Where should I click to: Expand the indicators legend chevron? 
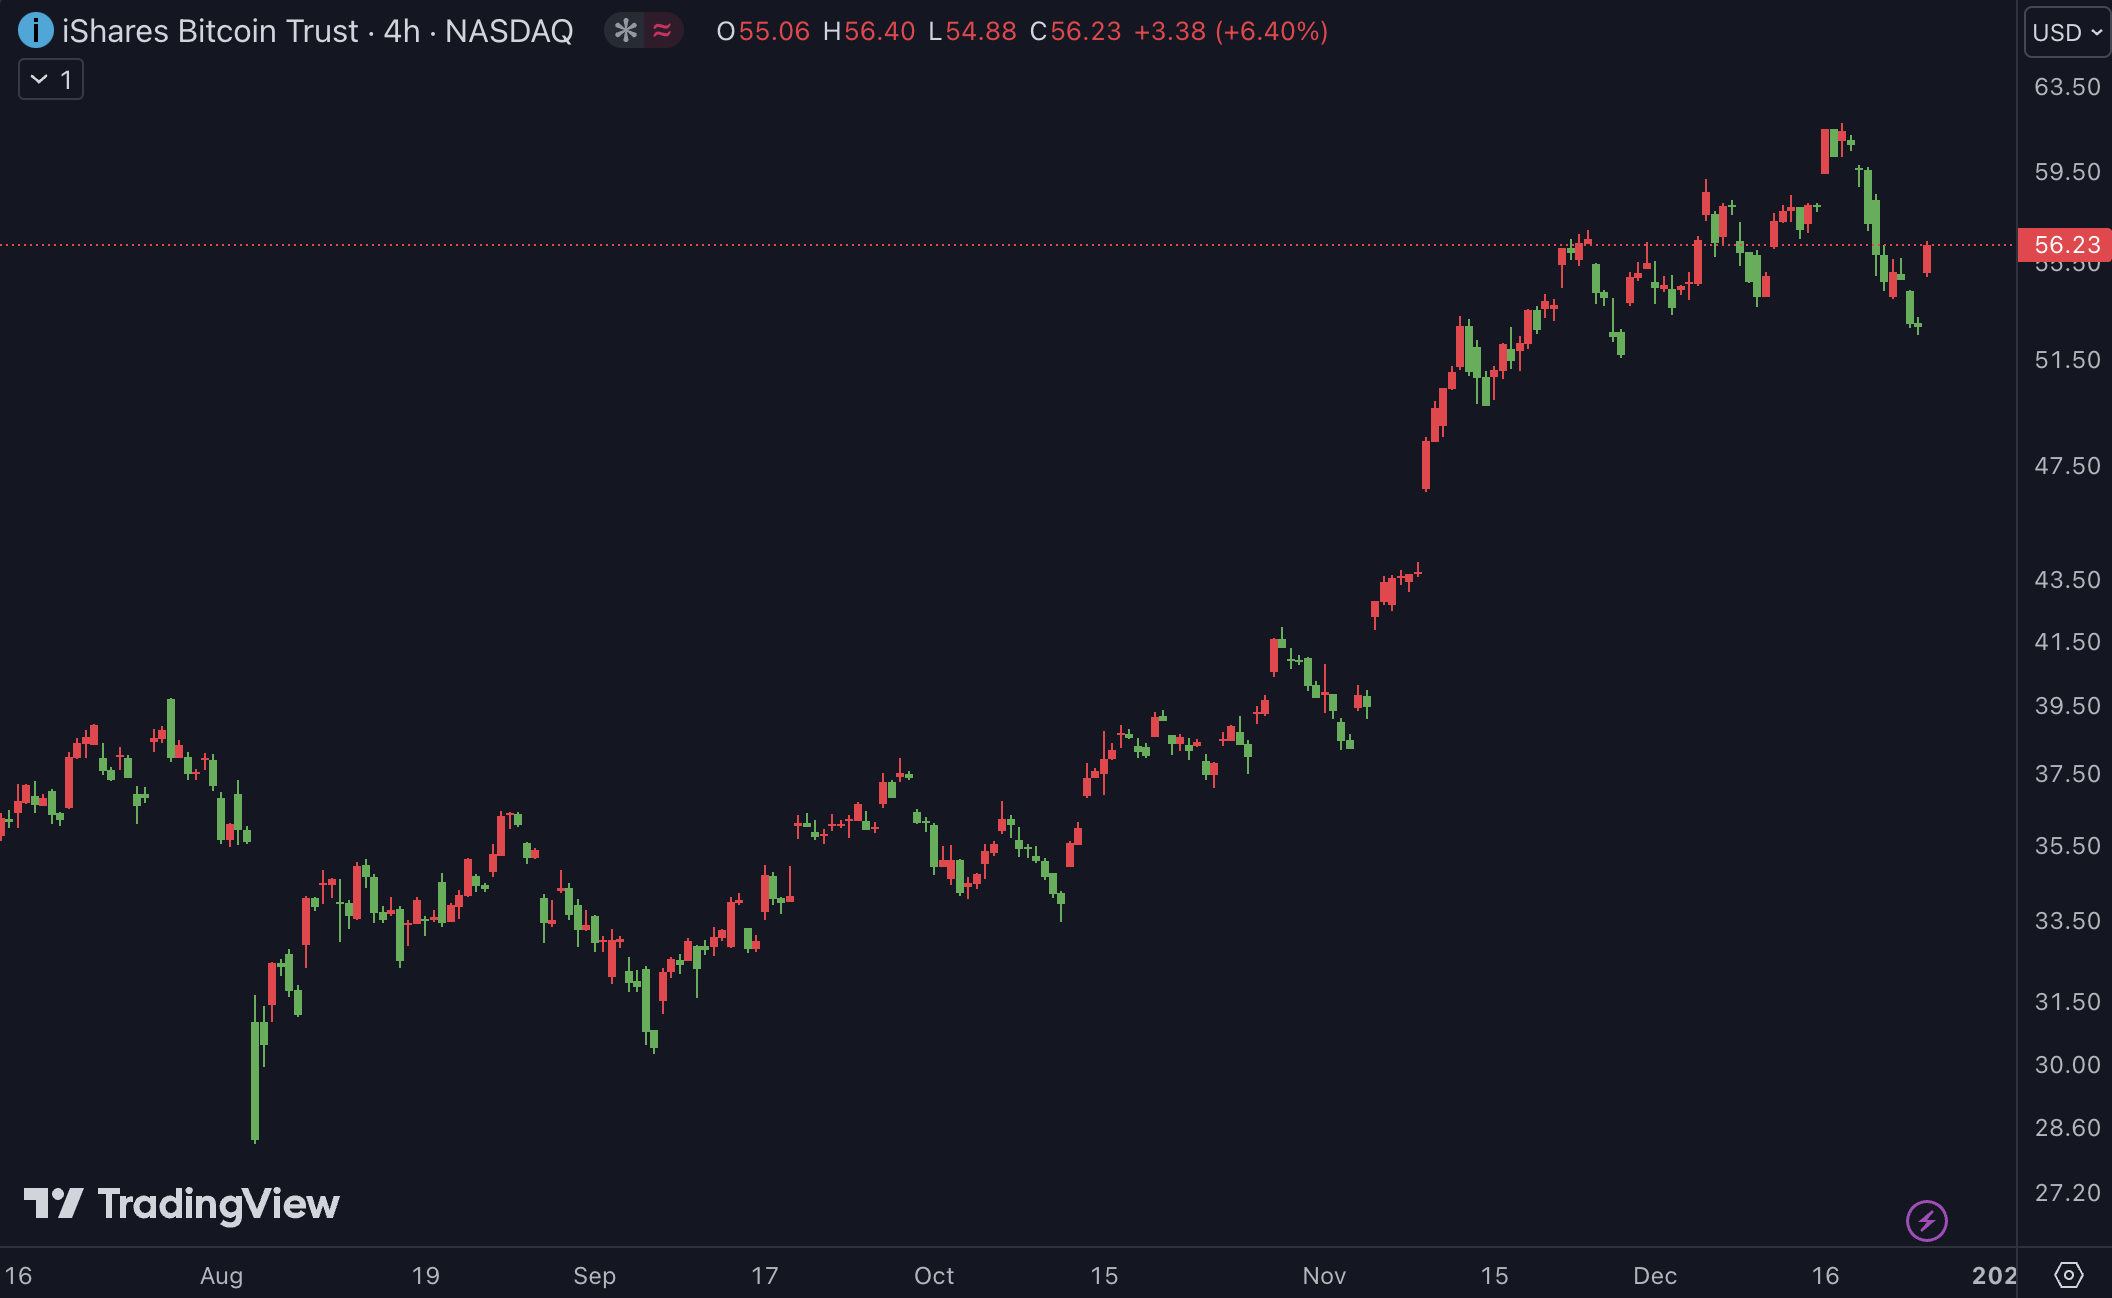click(x=39, y=79)
